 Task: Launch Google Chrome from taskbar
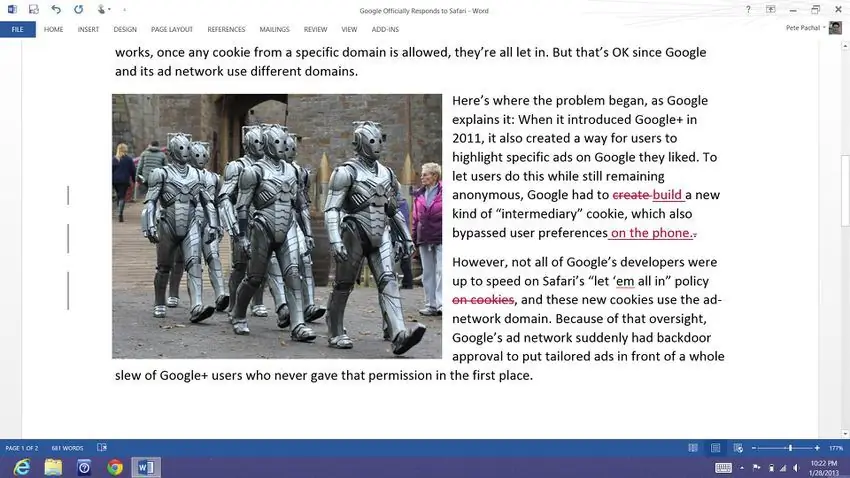(x=115, y=467)
